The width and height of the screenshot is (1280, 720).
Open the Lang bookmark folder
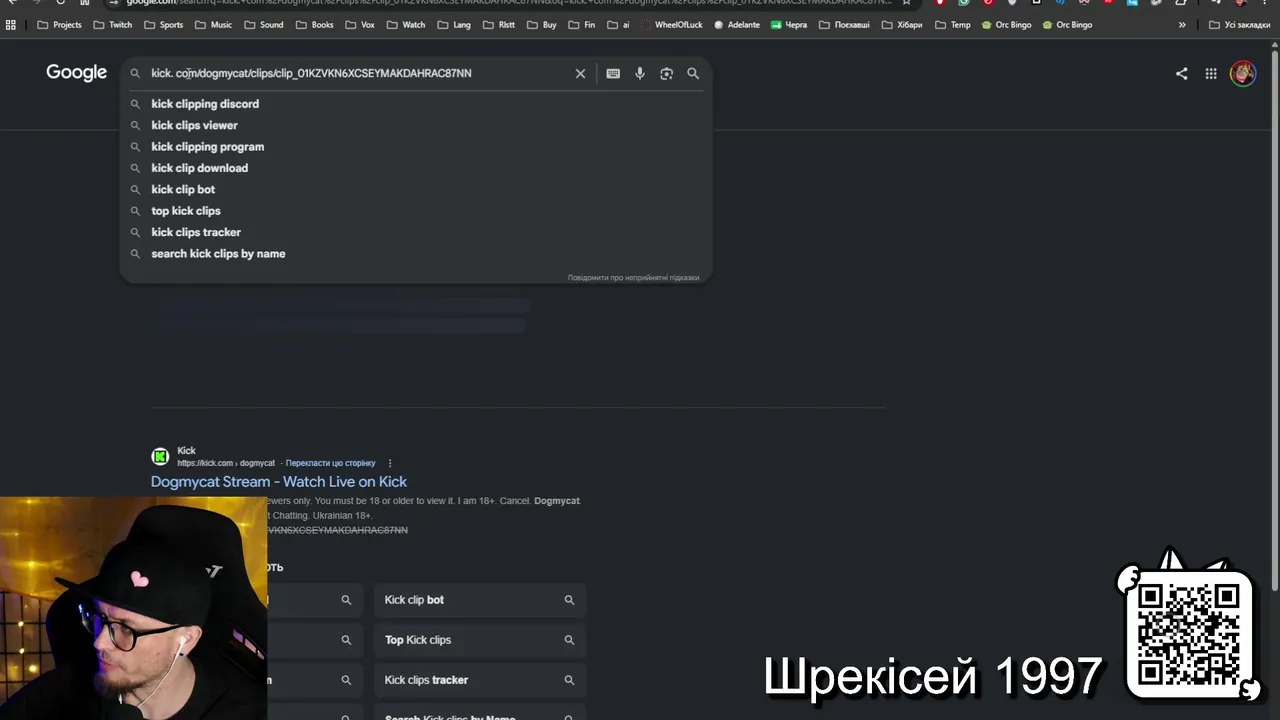click(x=453, y=25)
